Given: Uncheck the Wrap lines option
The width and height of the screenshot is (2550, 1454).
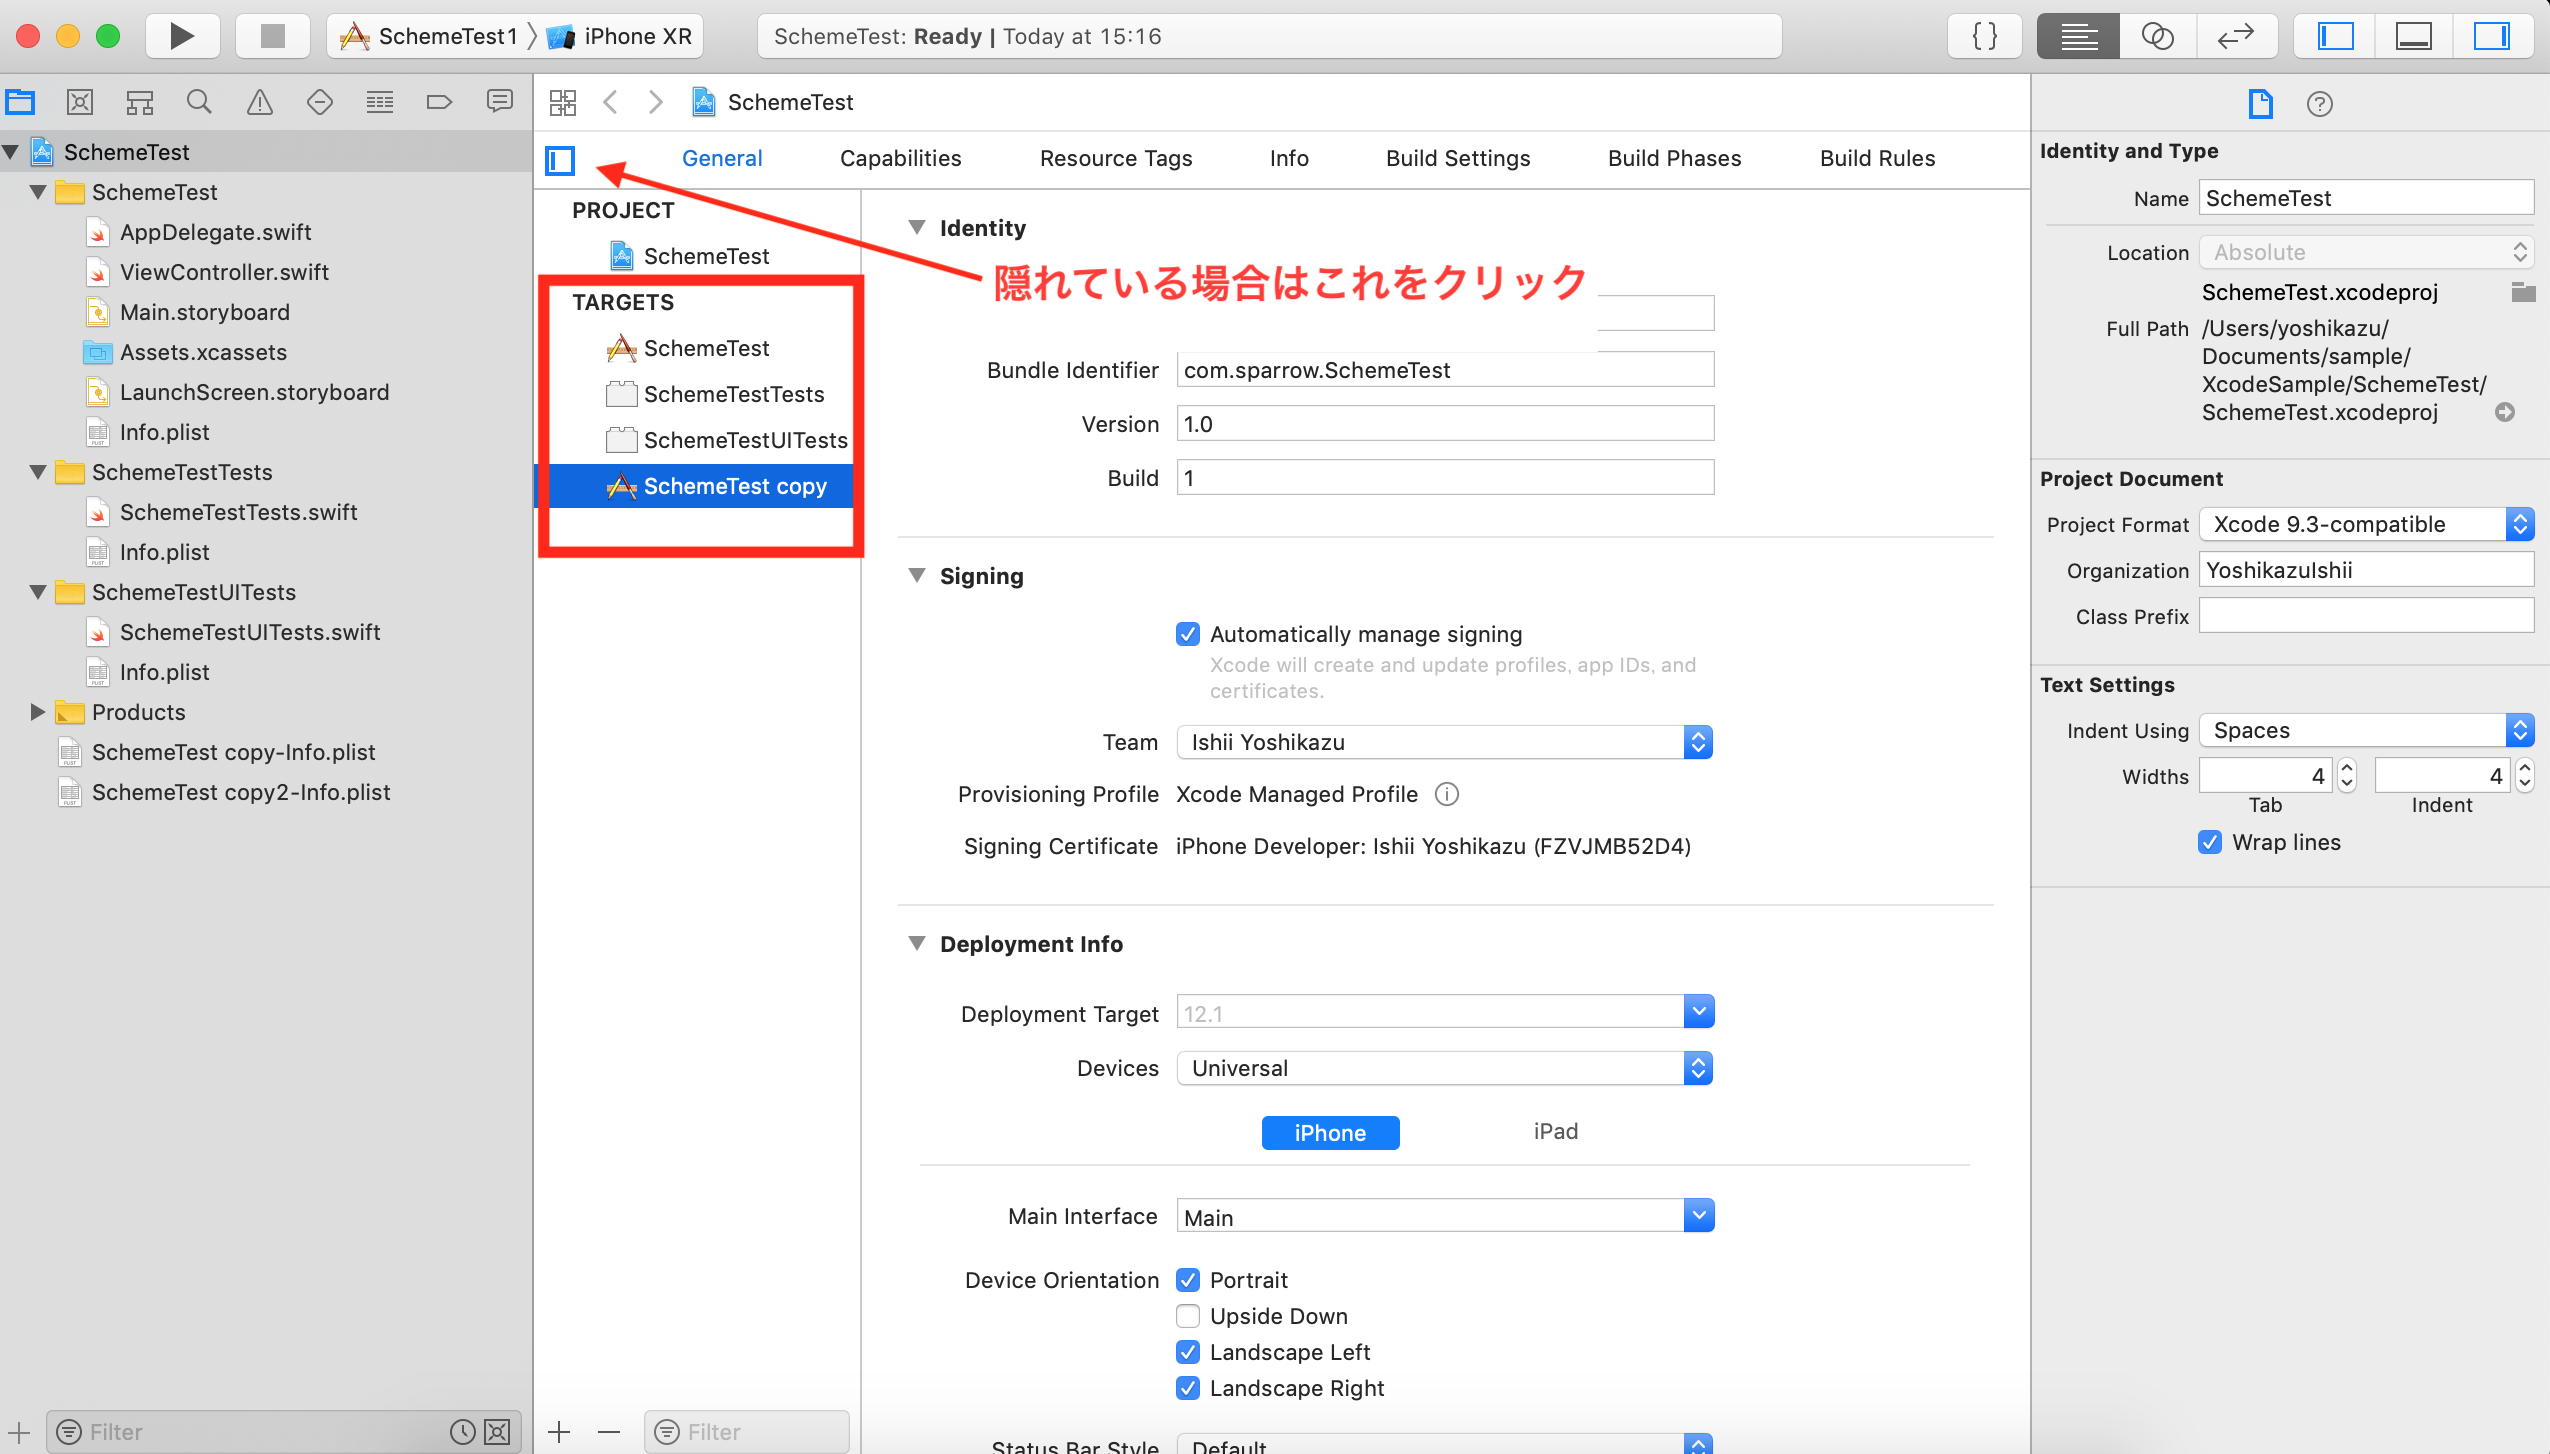Looking at the screenshot, I should [2208, 842].
